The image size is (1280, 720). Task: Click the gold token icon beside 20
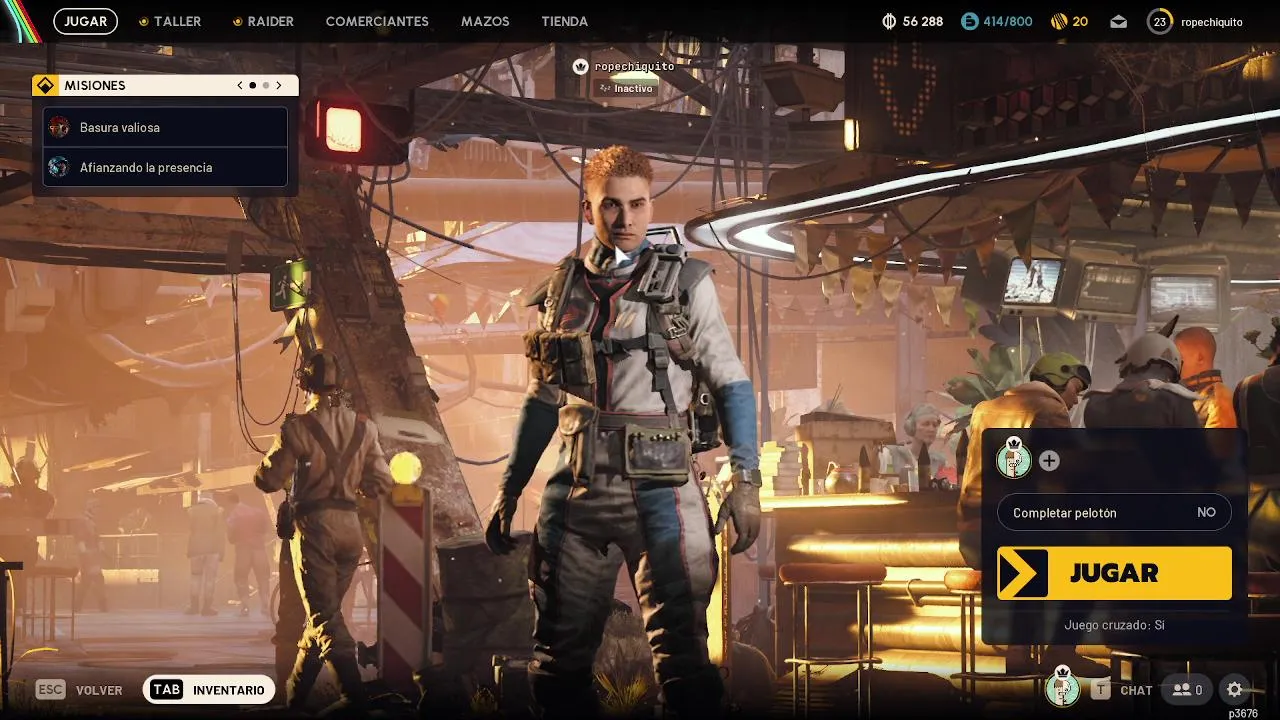1059,21
